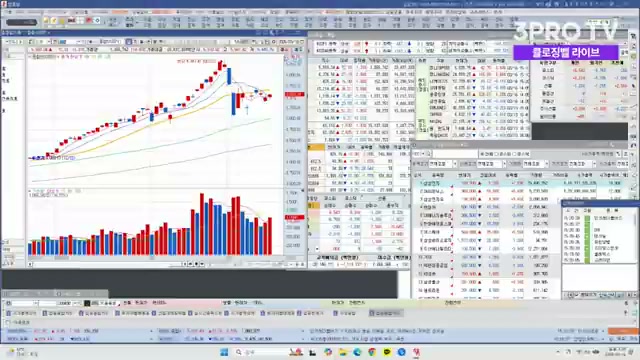Click the magnifier search icon in ranking window

point(428,154)
